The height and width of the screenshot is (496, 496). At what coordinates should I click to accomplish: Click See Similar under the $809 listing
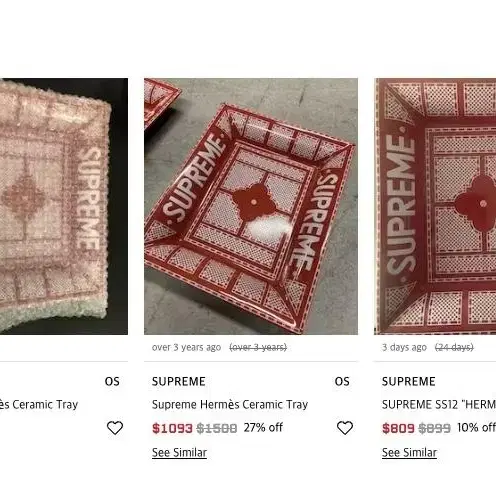coord(409,453)
